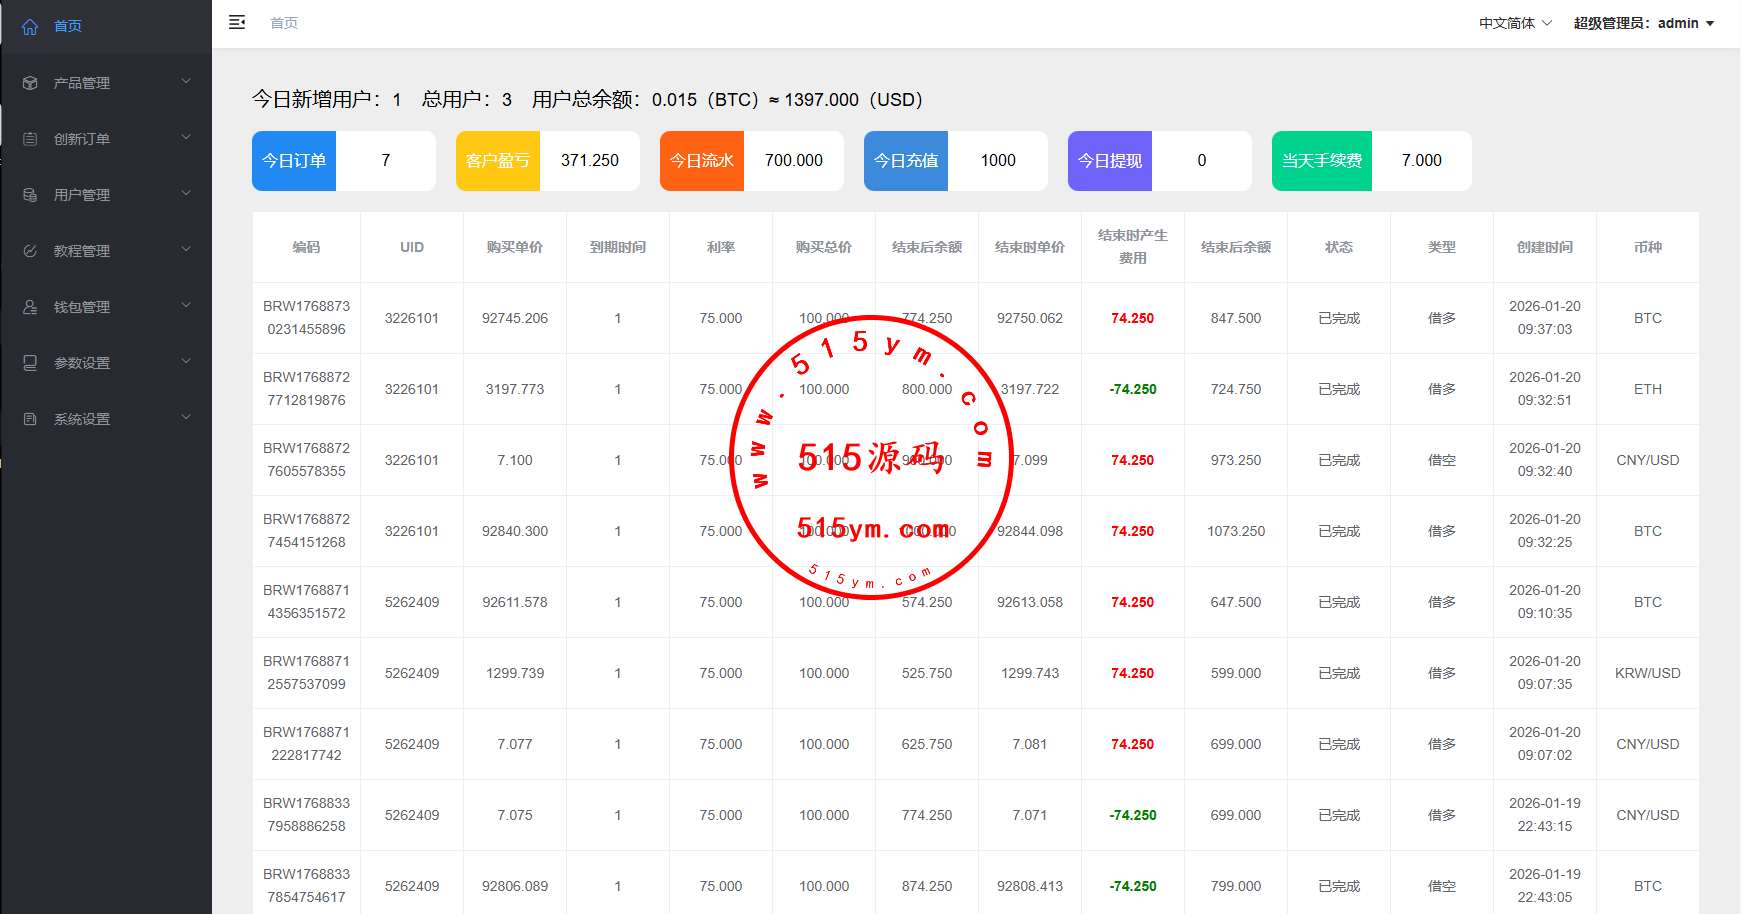The height and width of the screenshot is (914, 1742).
Task: Click the 创新订单 list icon
Action: click(x=30, y=139)
